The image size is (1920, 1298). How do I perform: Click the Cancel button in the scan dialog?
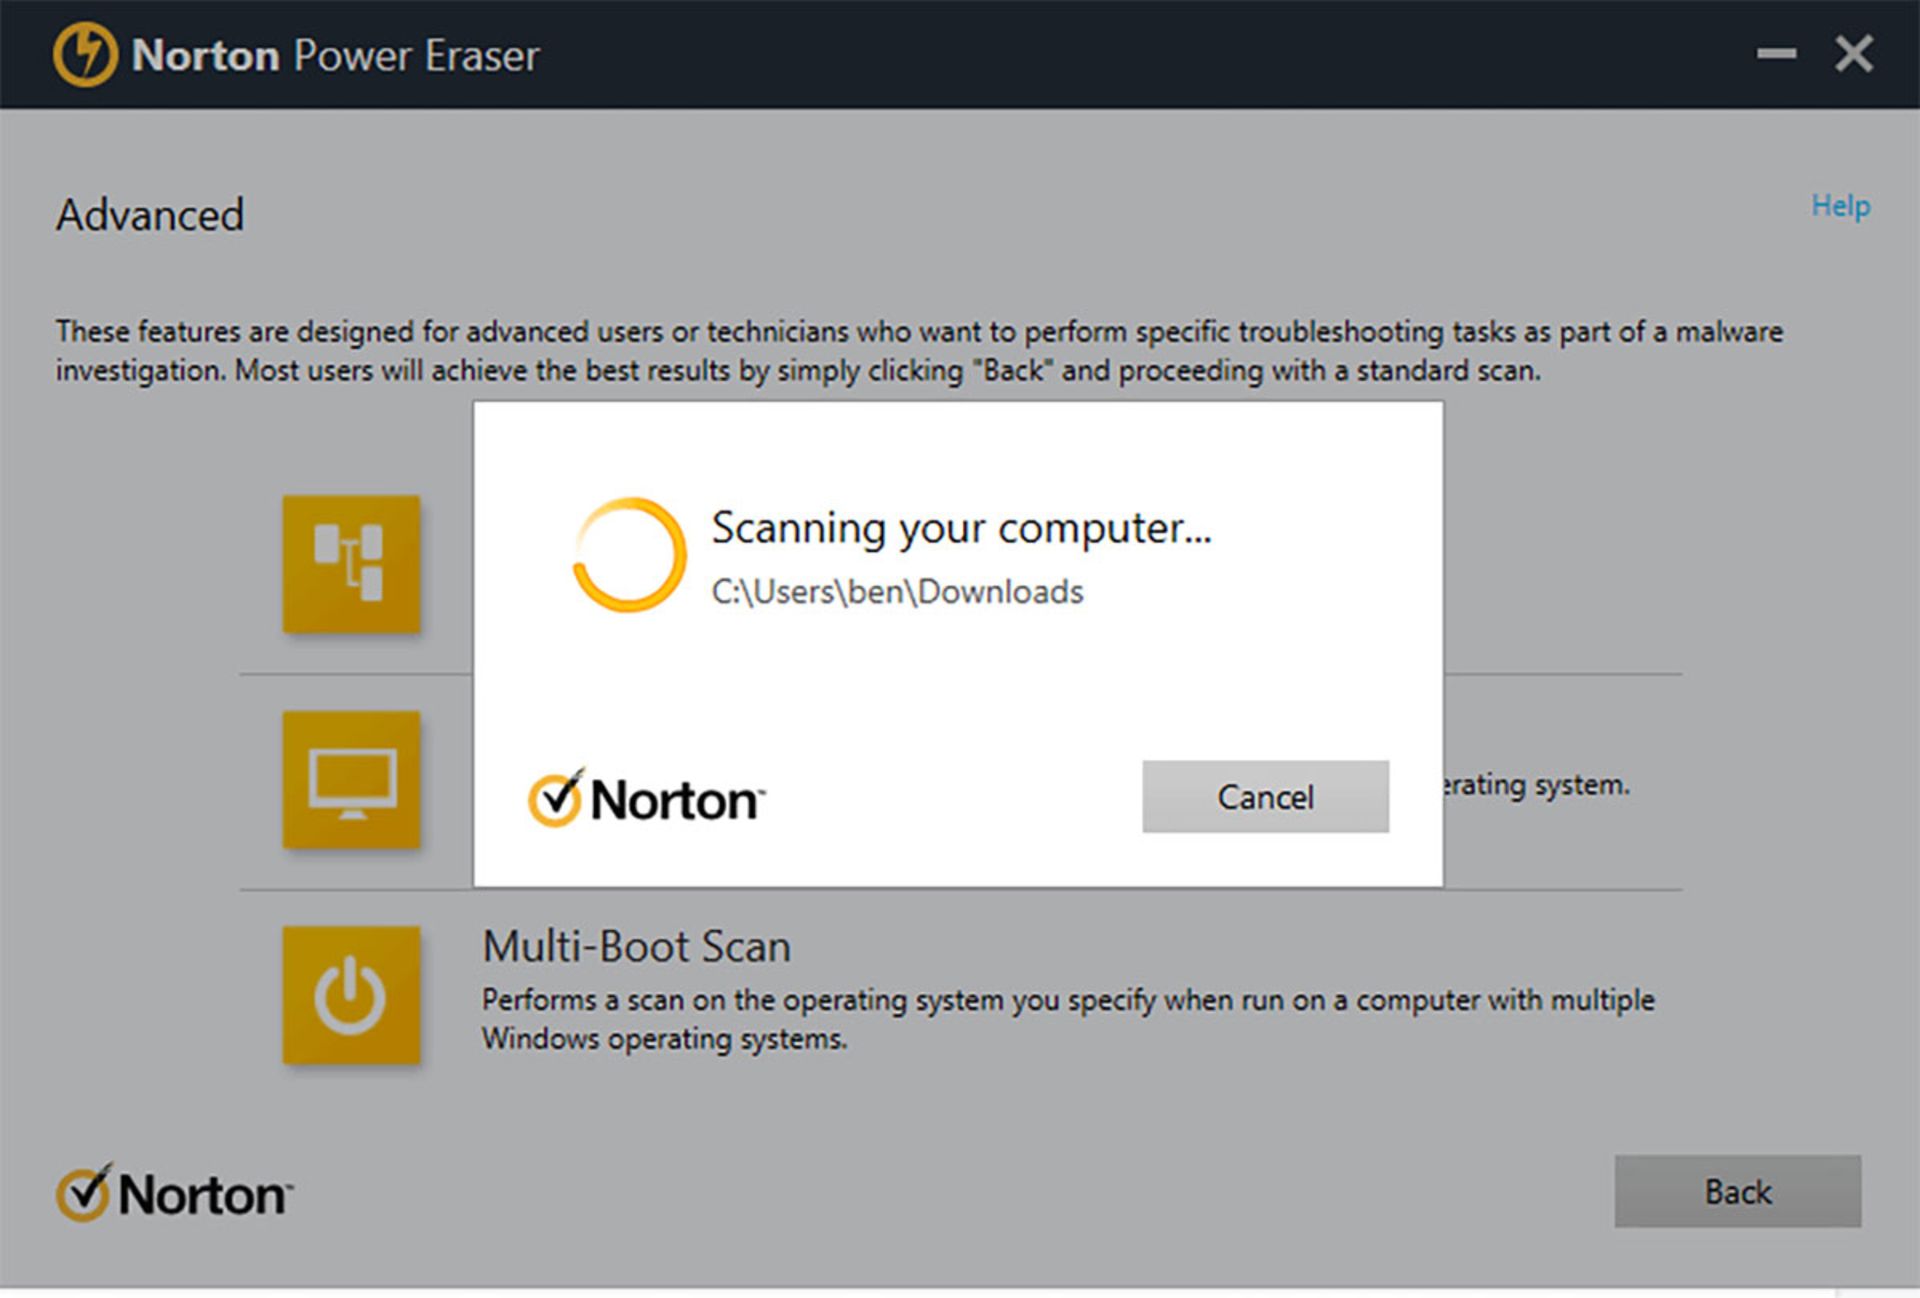(1265, 796)
